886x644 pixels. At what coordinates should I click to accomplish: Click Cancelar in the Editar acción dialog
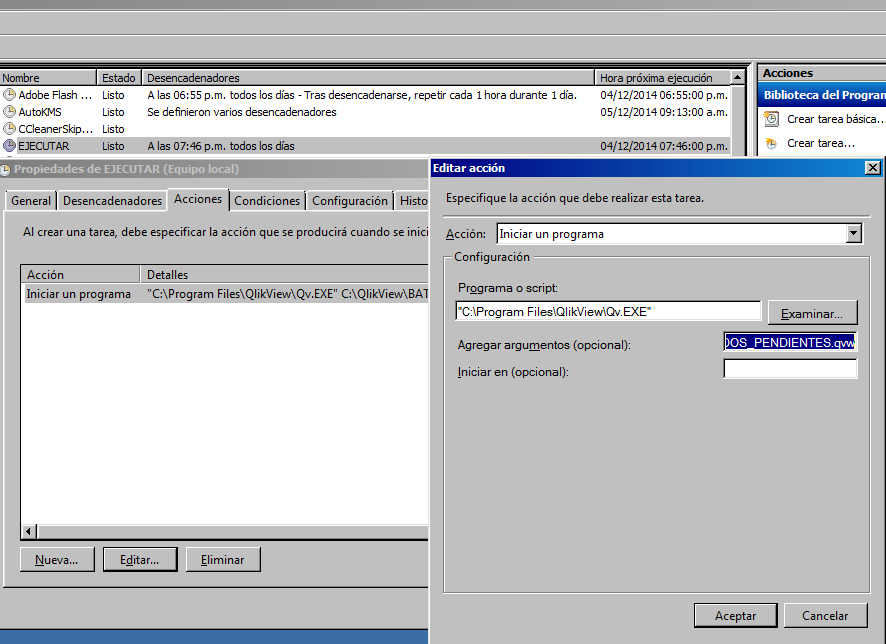(827, 615)
